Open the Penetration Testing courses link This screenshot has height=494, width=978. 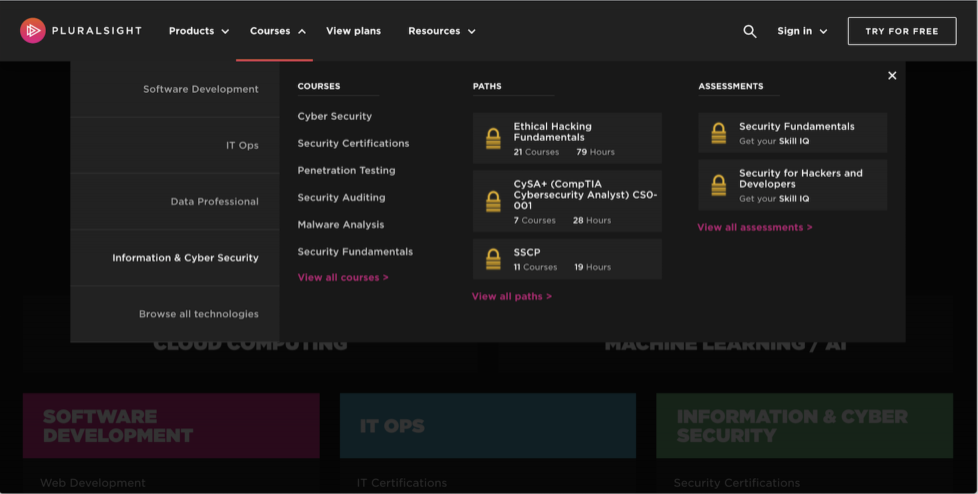[346, 170]
